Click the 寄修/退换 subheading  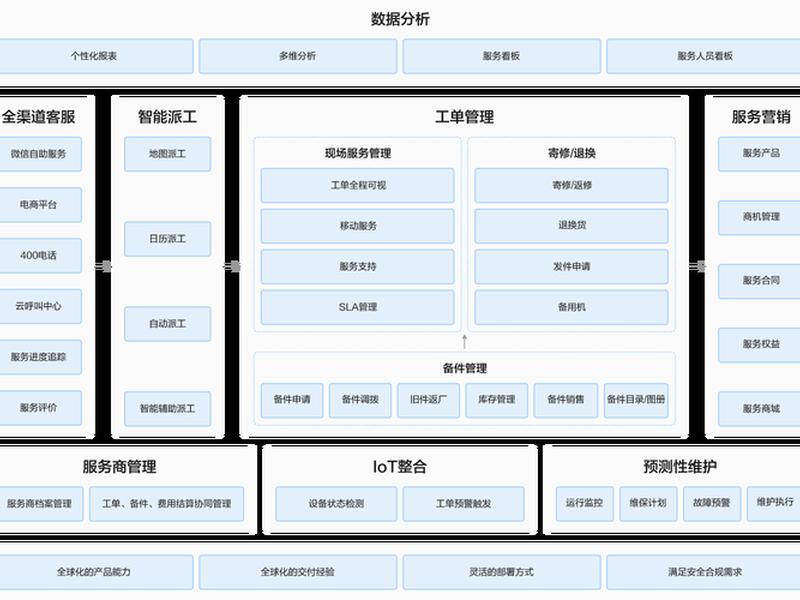click(571, 153)
